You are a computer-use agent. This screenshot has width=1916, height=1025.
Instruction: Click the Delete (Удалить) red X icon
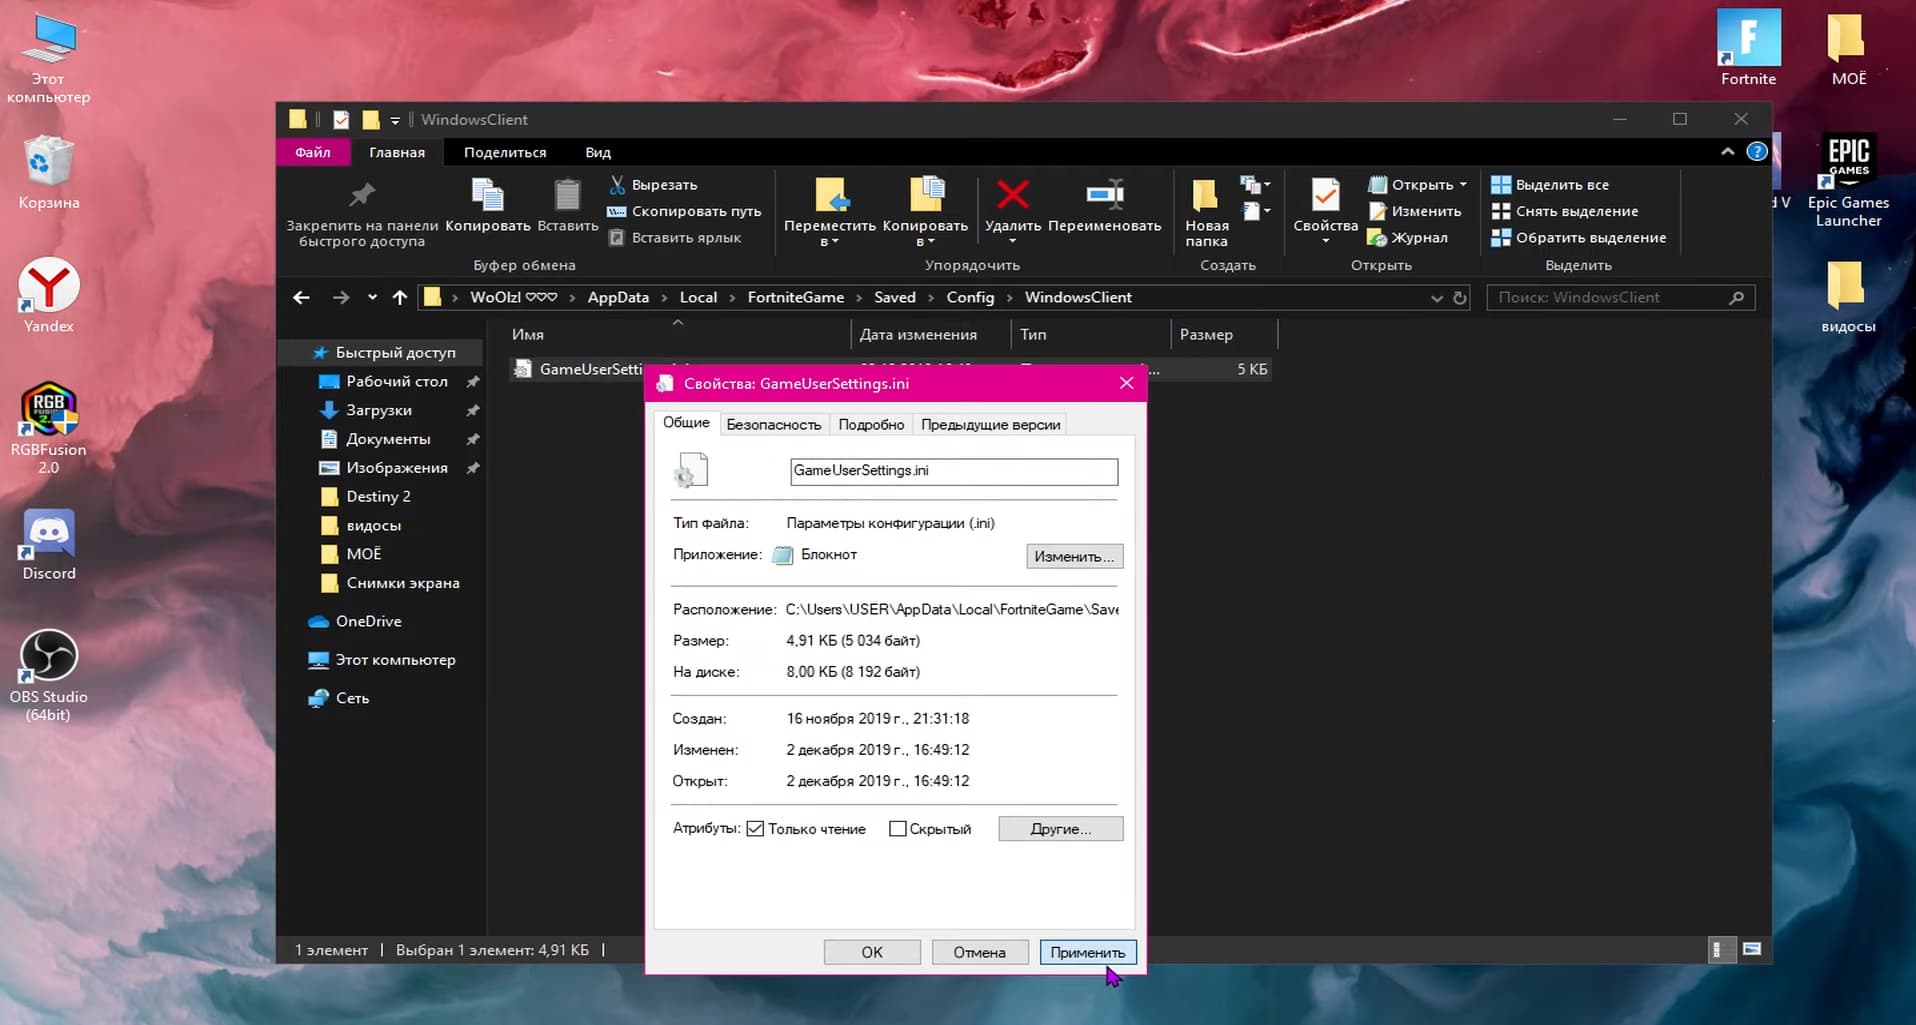1012,195
